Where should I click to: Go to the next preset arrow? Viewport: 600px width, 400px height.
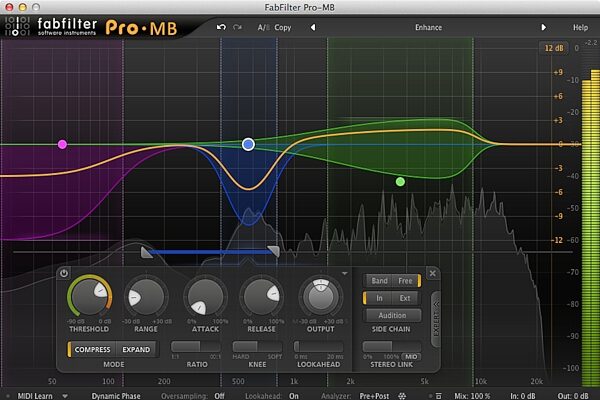tap(543, 27)
